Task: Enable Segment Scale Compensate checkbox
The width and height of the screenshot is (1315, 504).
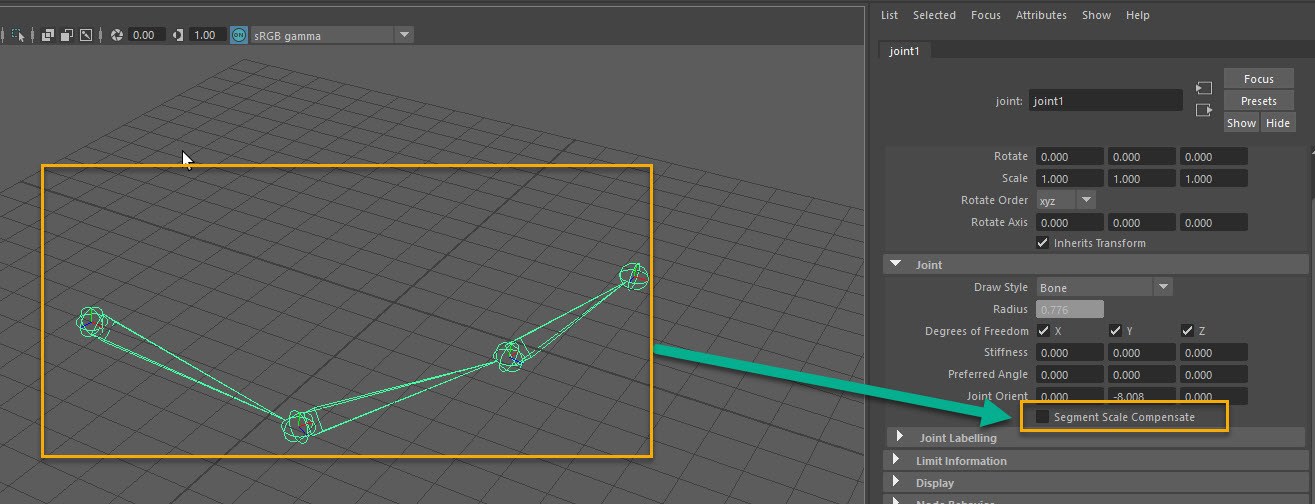Action: 1043,417
